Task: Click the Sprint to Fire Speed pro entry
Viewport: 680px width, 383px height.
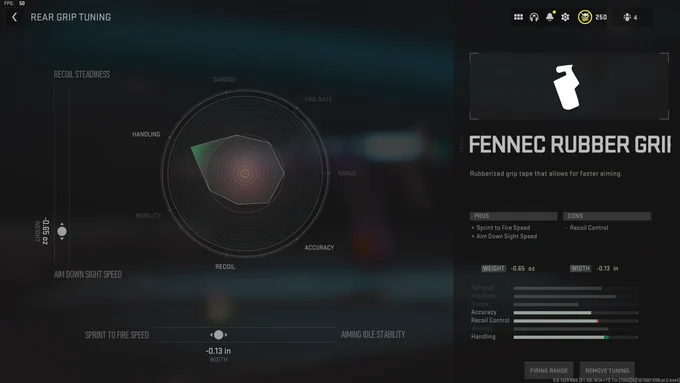Action: point(503,228)
